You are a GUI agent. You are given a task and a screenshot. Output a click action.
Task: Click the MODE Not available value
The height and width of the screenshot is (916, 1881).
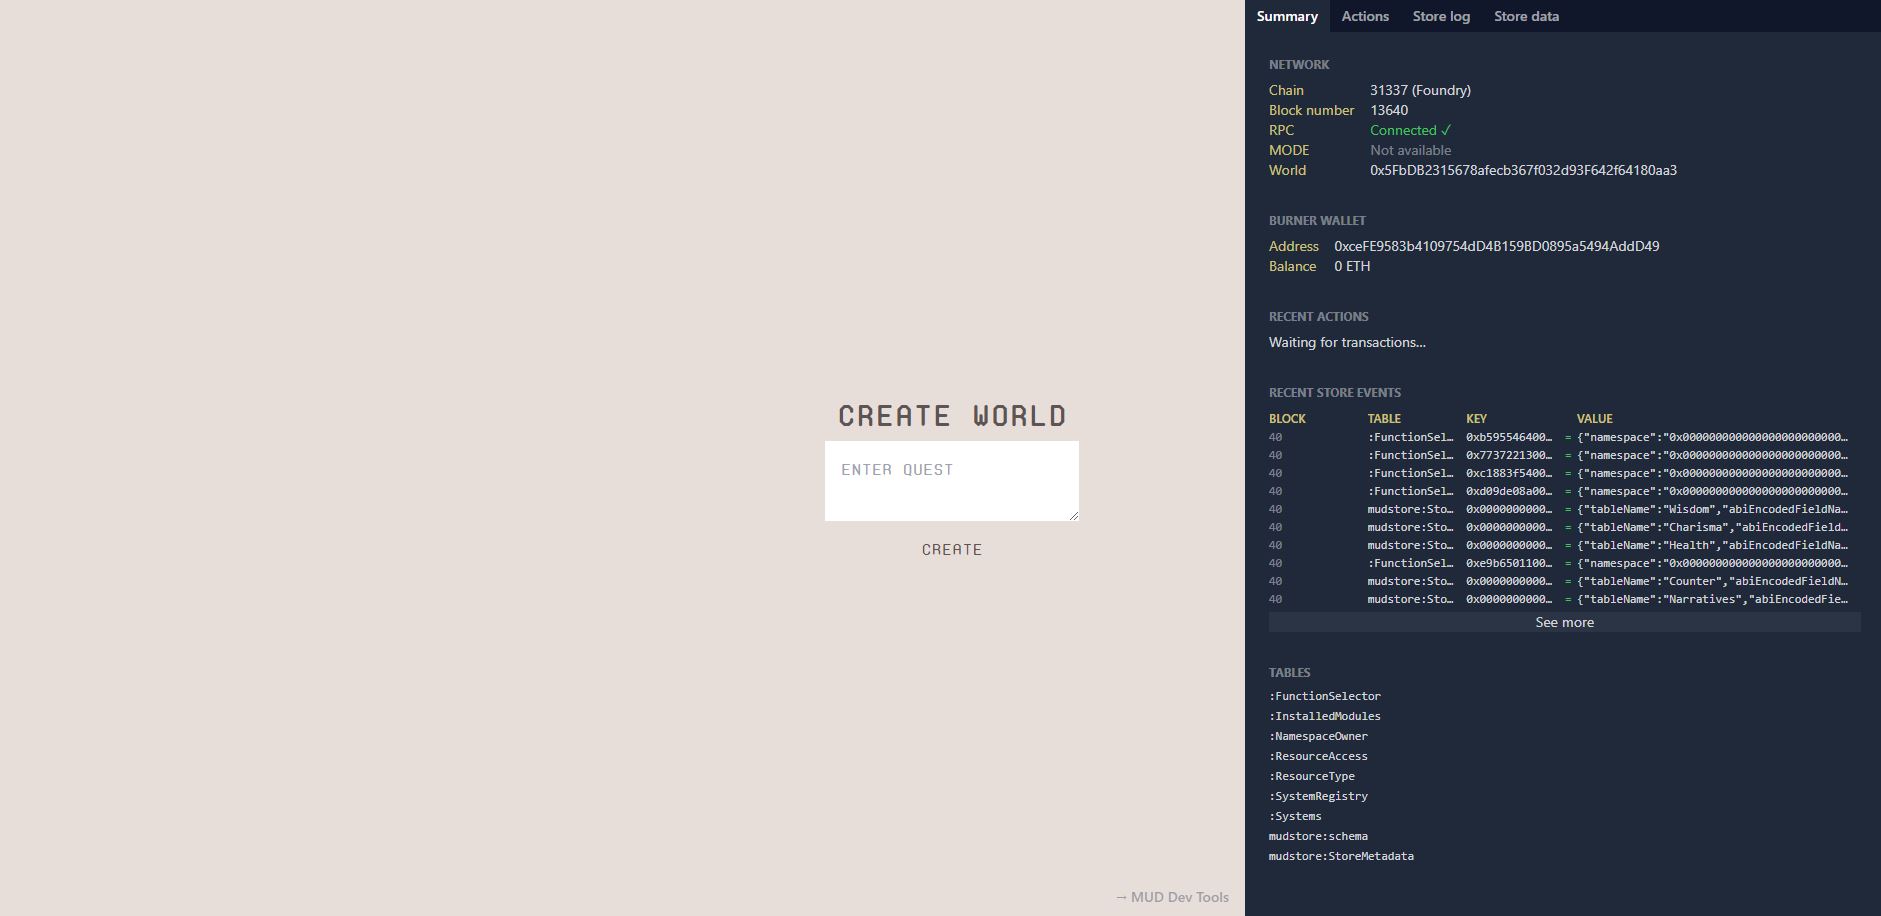click(x=1410, y=150)
